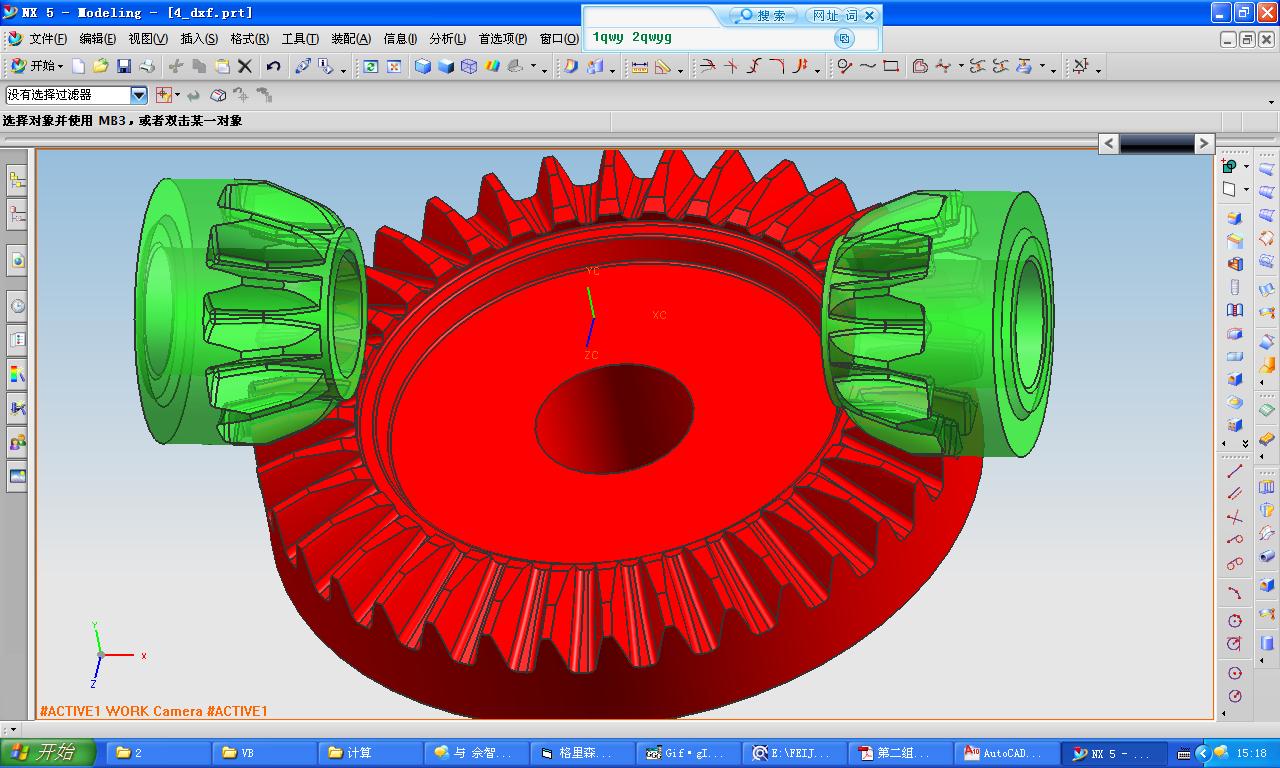The image size is (1280, 768).
Task: Open the 信息(I) menu
Action: [x=400, y=39]
